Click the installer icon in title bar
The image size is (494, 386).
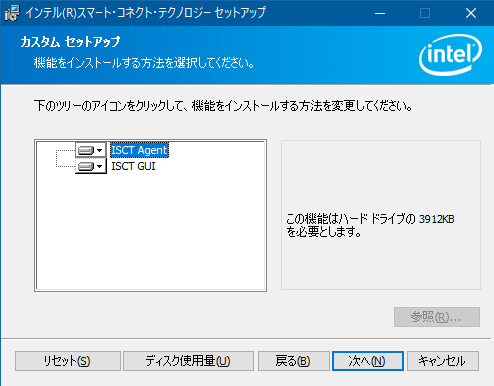12,13
